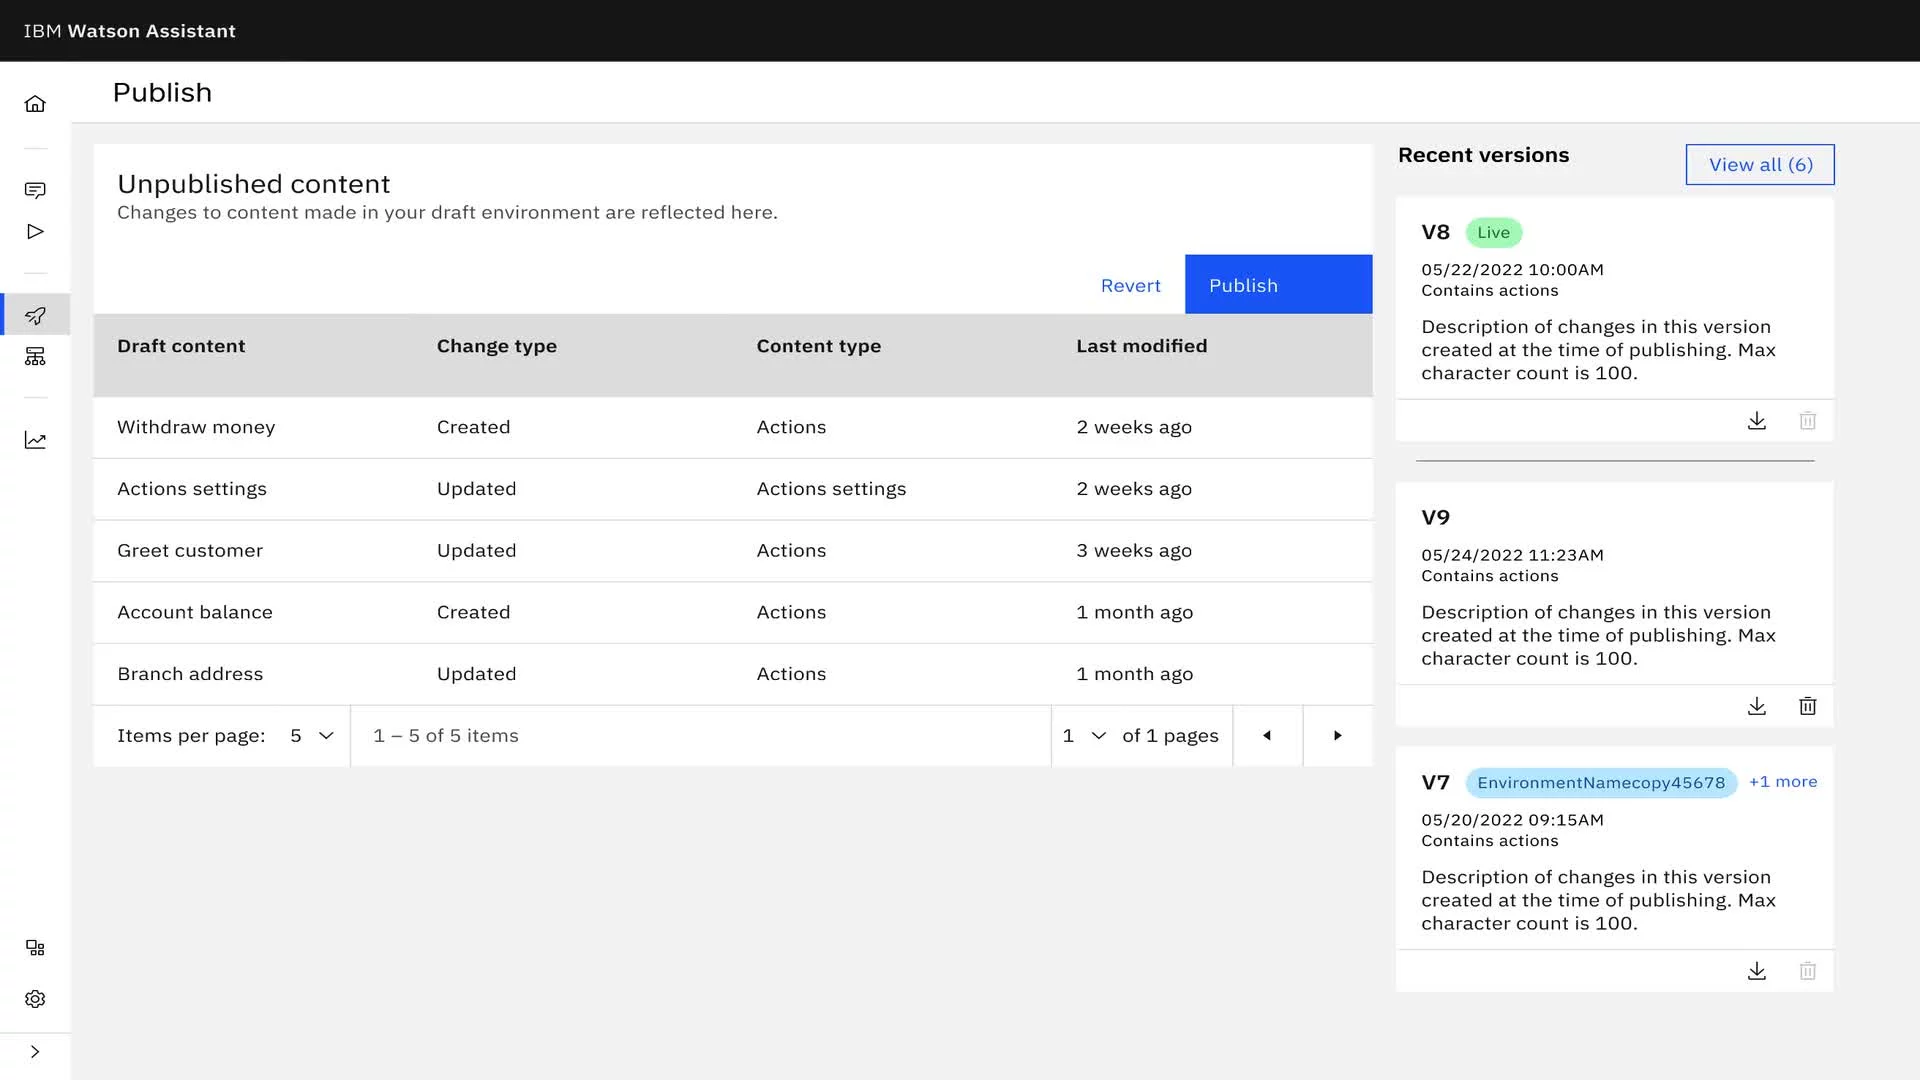The width and height of the screenshot is (1920, 1080).
Task: Sort by Content type column header
Action: pos(819,346)
